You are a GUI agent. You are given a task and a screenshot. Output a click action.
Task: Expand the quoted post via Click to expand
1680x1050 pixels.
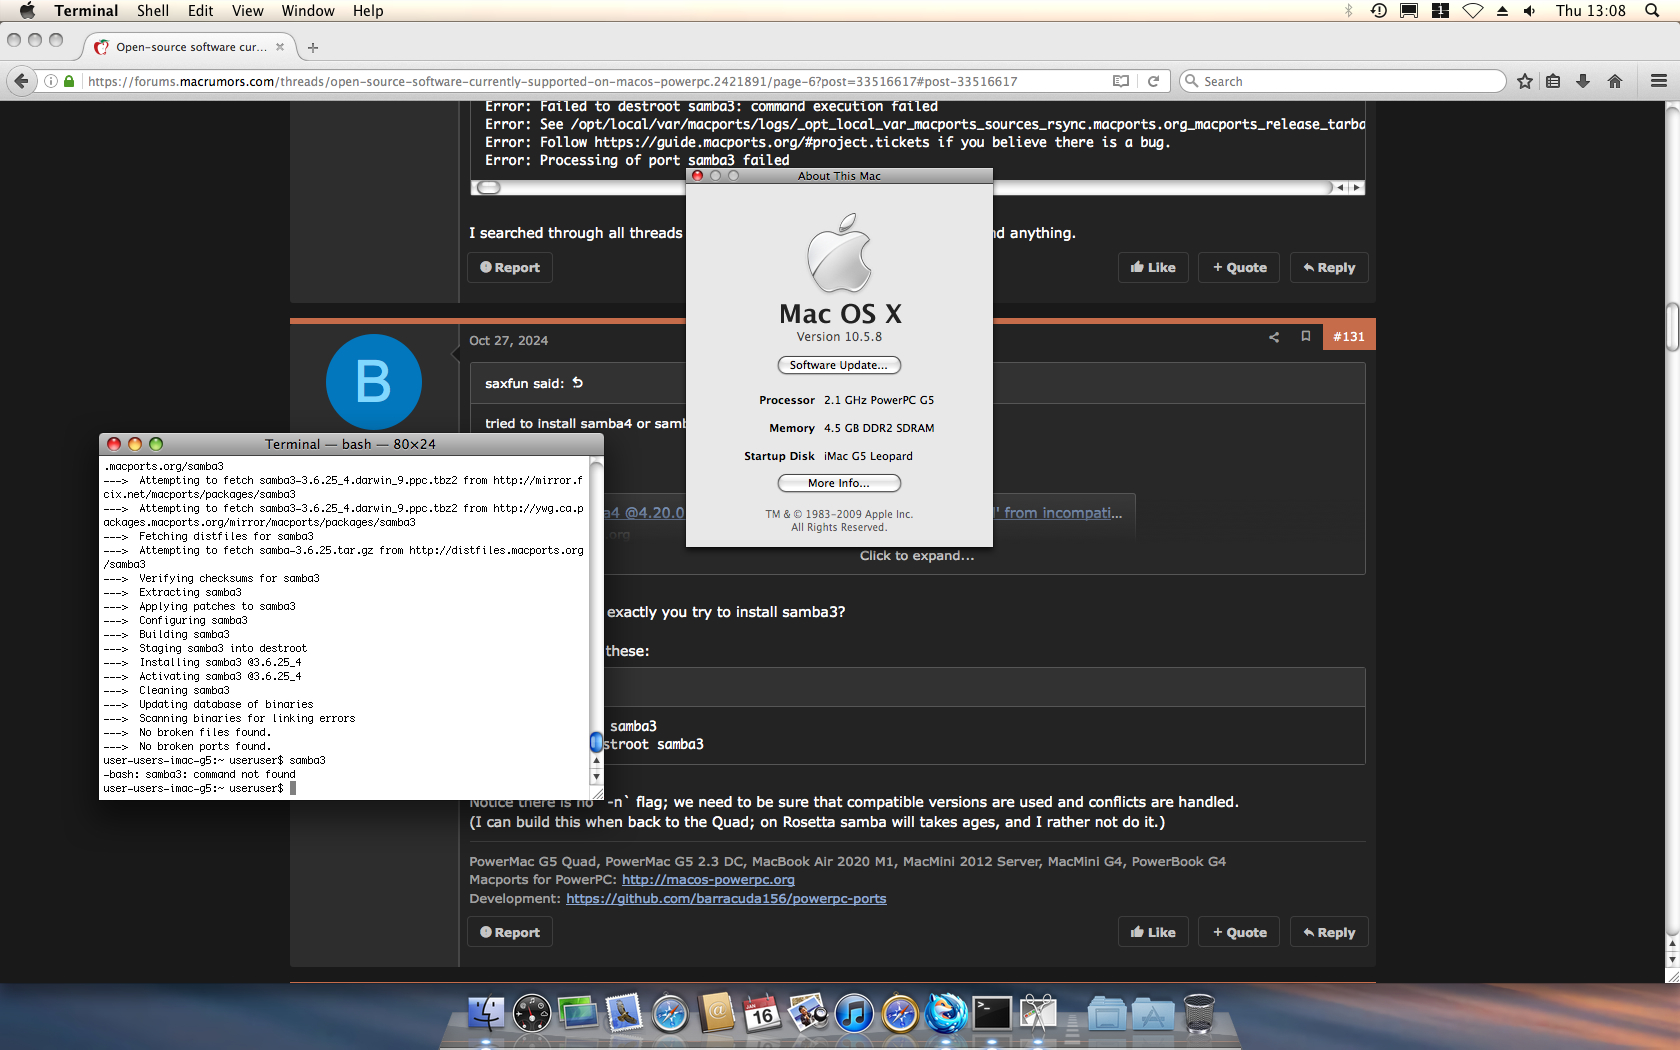917,556
